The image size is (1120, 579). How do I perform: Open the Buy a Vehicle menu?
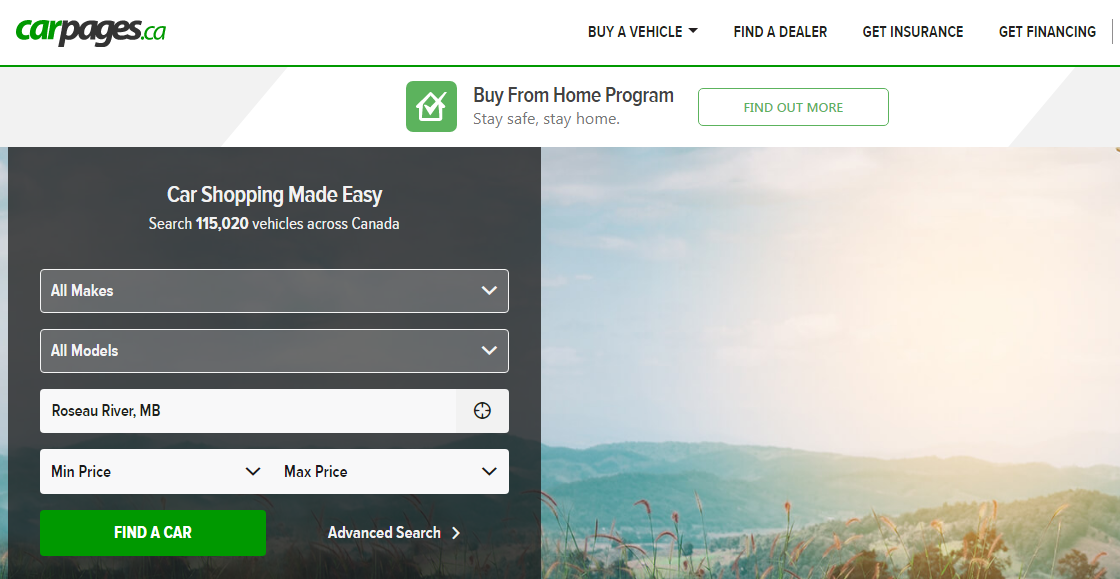(x=635, y=32)
